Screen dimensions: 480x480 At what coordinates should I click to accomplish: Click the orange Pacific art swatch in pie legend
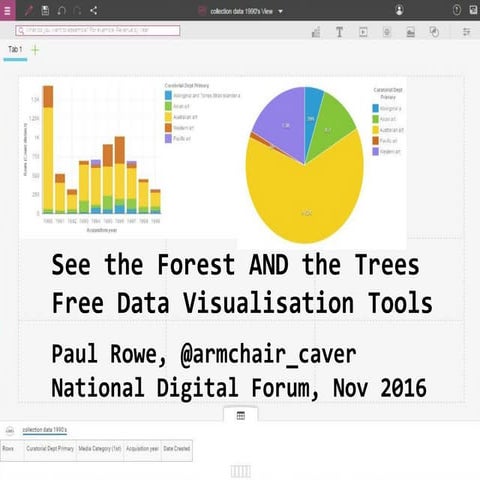point(376,141)
